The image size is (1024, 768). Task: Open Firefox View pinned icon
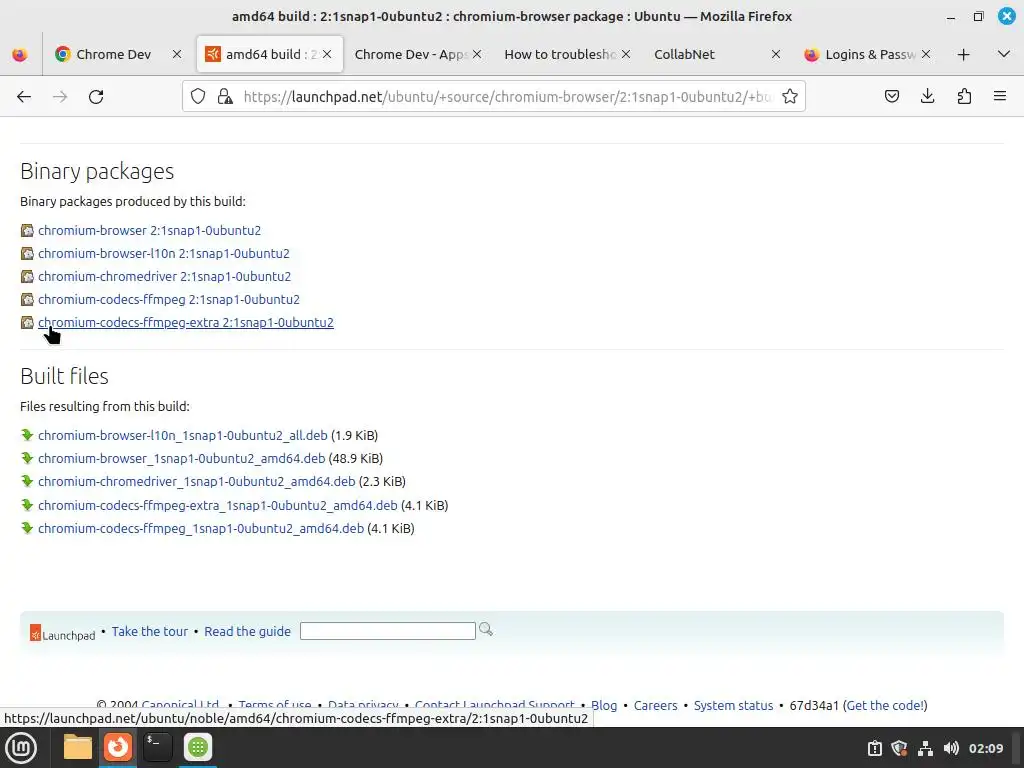tap(20, 54)
